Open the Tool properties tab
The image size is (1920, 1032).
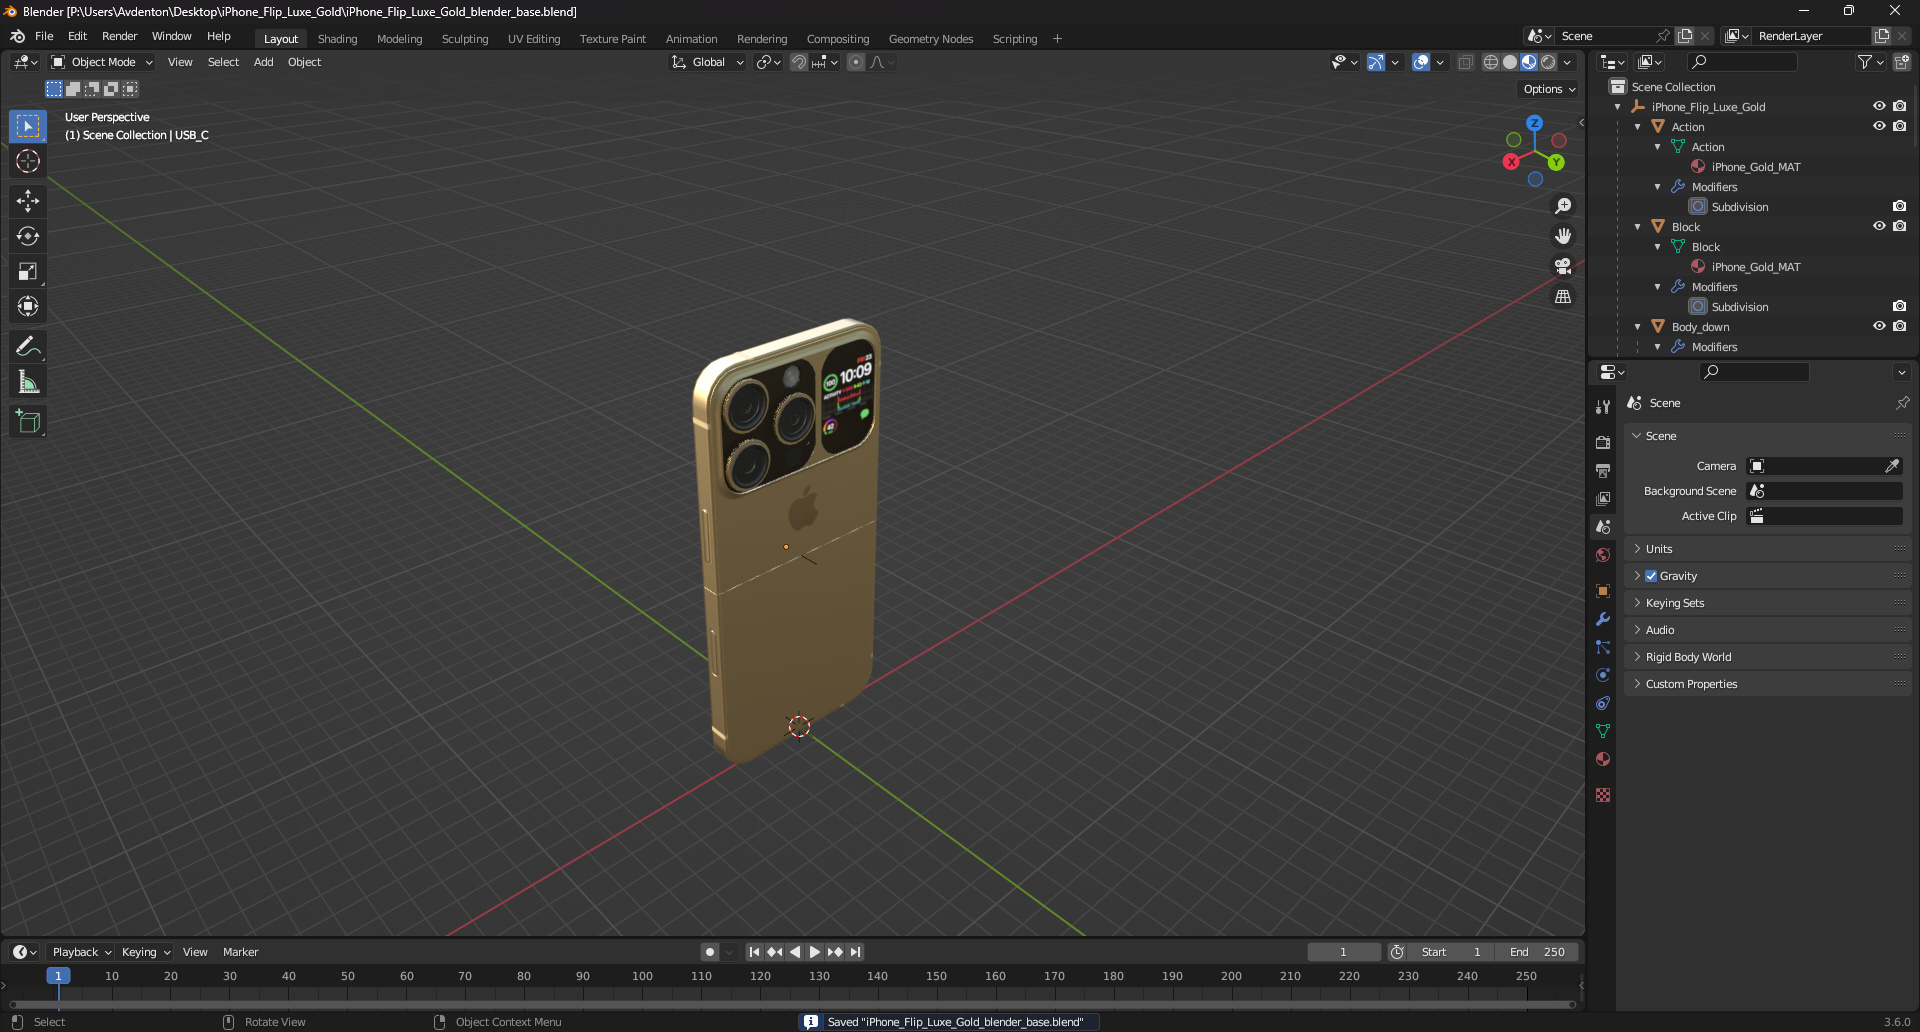1603,407
